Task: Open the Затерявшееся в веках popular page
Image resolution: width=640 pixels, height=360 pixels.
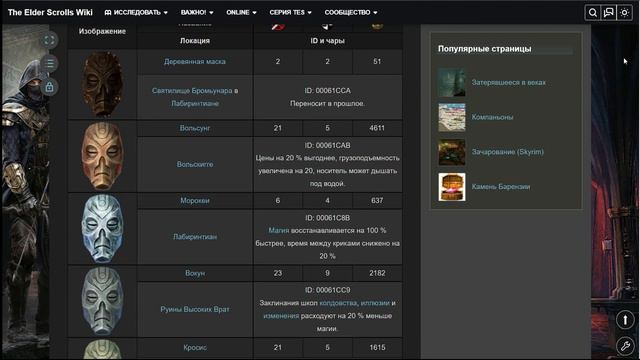Action: pyautogui.click(x=509, y=82)
